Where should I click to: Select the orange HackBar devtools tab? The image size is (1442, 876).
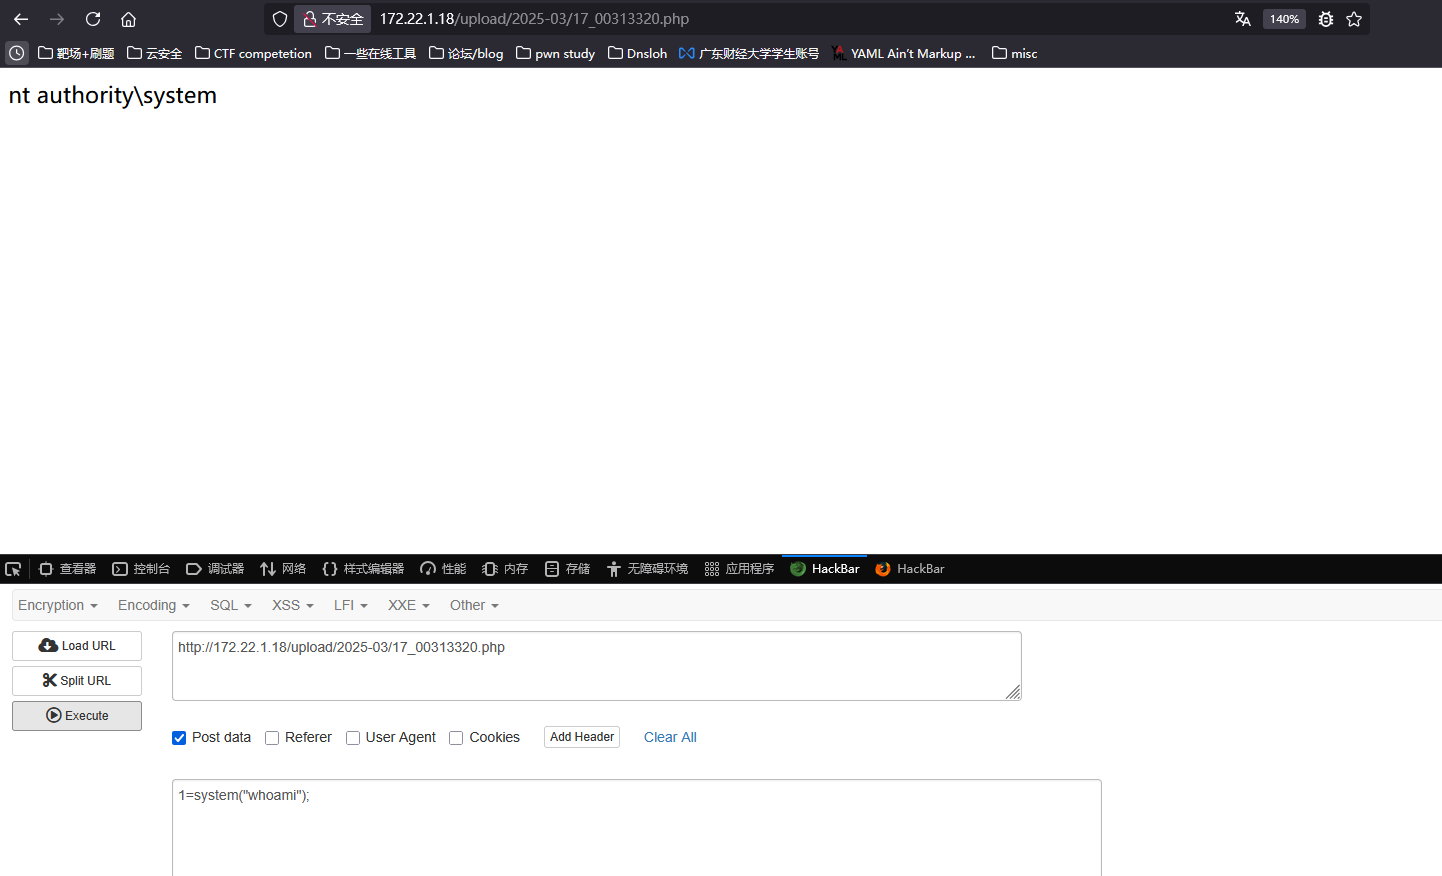coord(910,569)
